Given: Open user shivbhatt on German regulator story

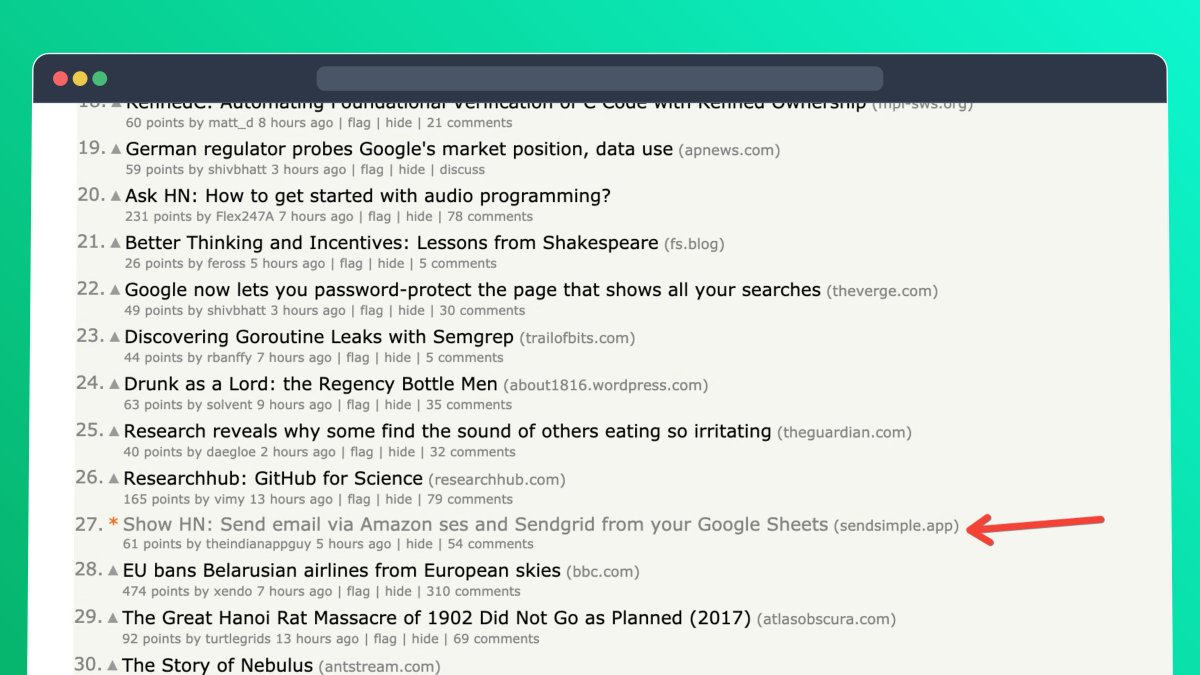Looking at the screenshot, I should point(237,169).
